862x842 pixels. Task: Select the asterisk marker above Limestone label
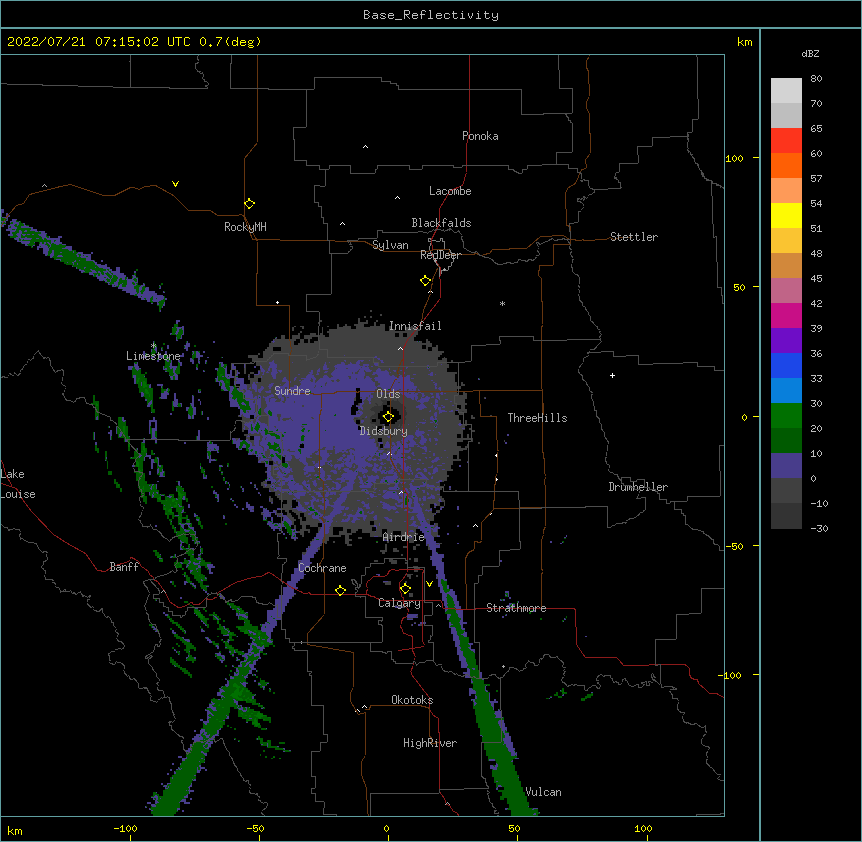[153, 346]
